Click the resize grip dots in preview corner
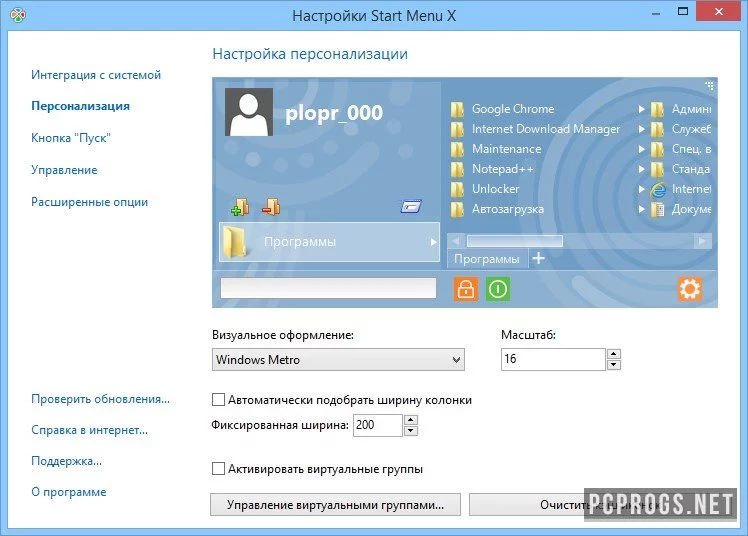748x536 pixels. pyautogui.click(x=710, y=85)
